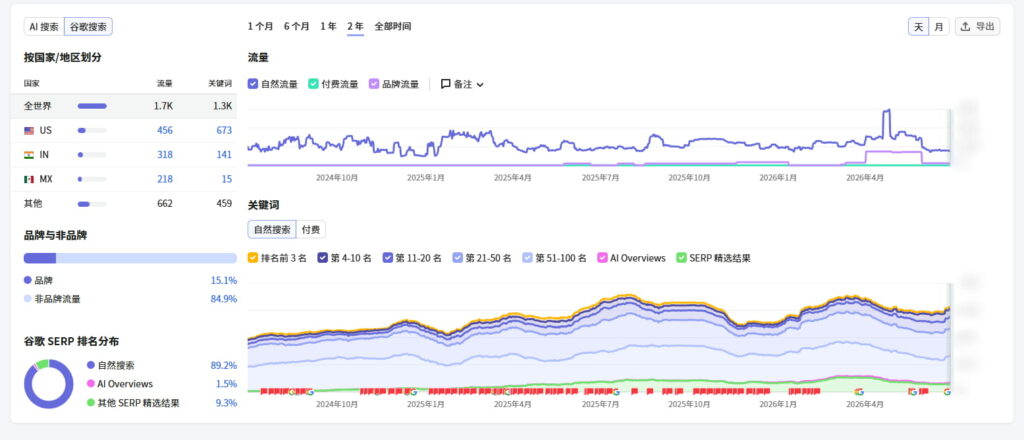This screenshot has height=440, width=1024.
Task: Expand the 备注 dropdown chevron
Action: 480,85
